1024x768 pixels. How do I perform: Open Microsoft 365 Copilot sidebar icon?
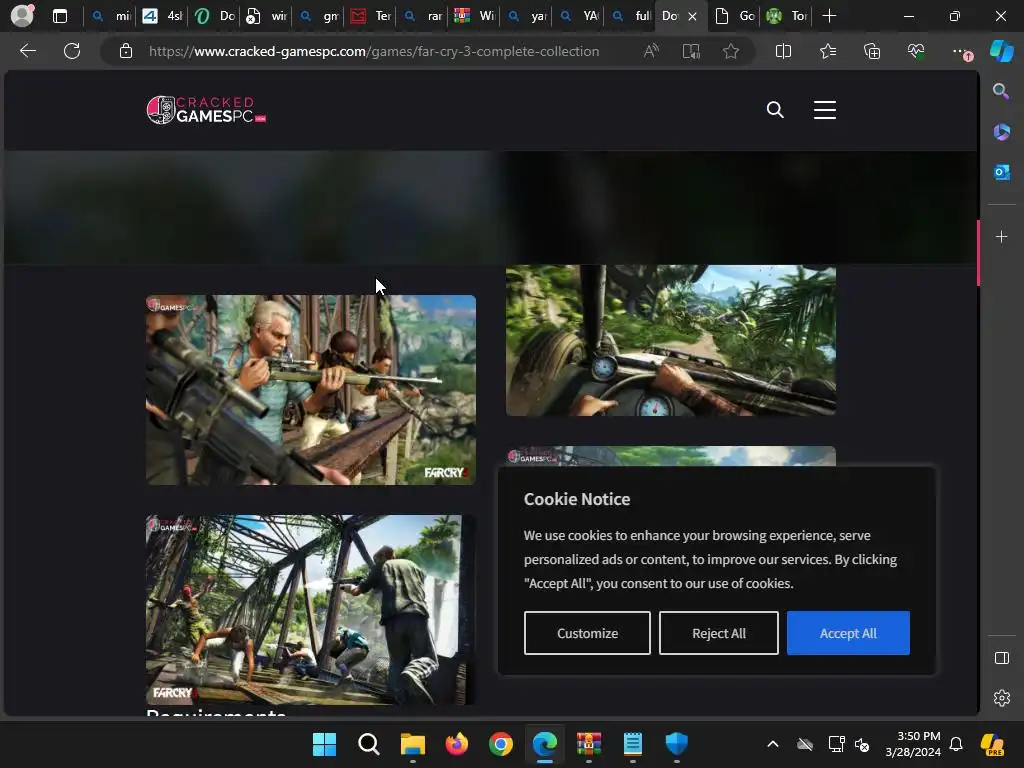[x=1001, y=132]
